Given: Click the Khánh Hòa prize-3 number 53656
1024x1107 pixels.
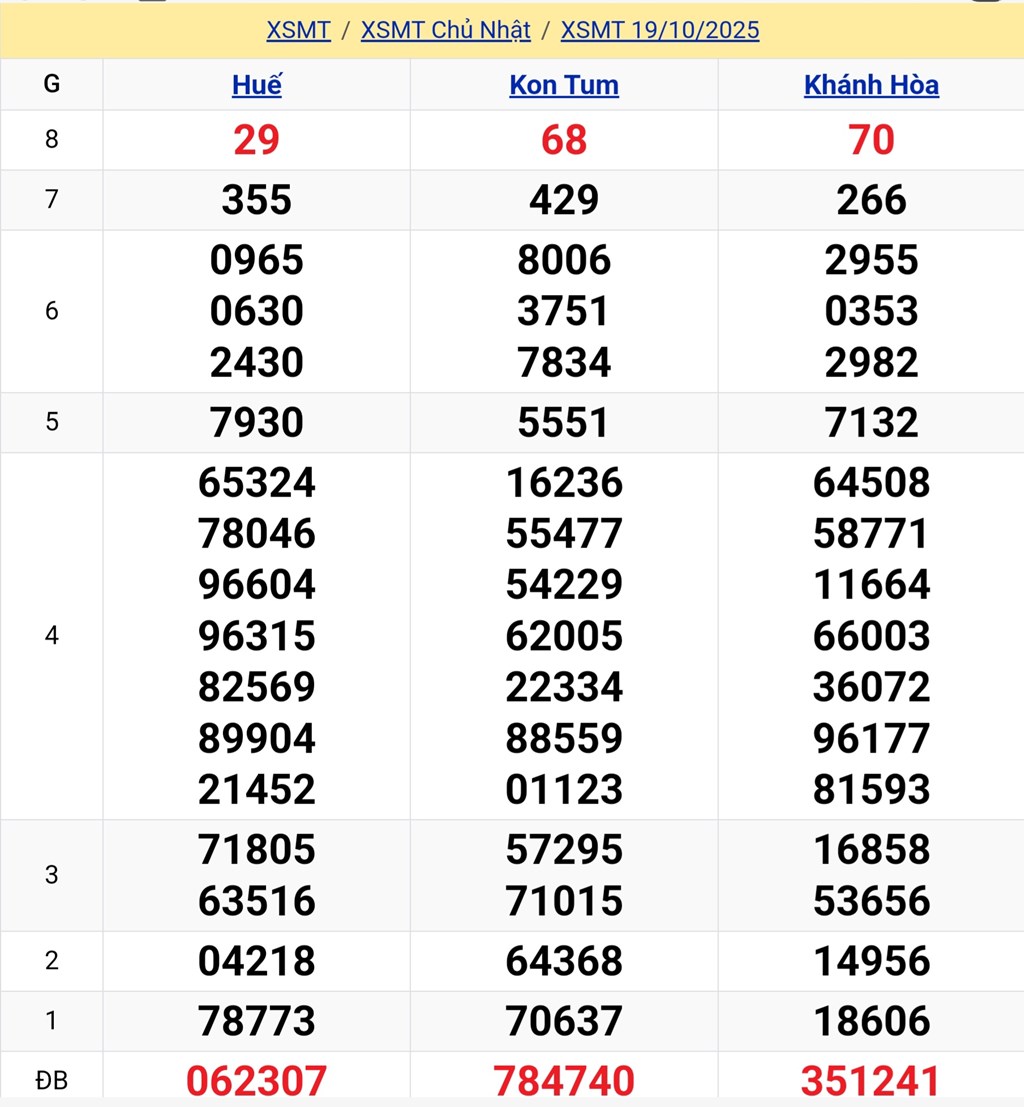Looking at the screenshot, I should point(871,901).
